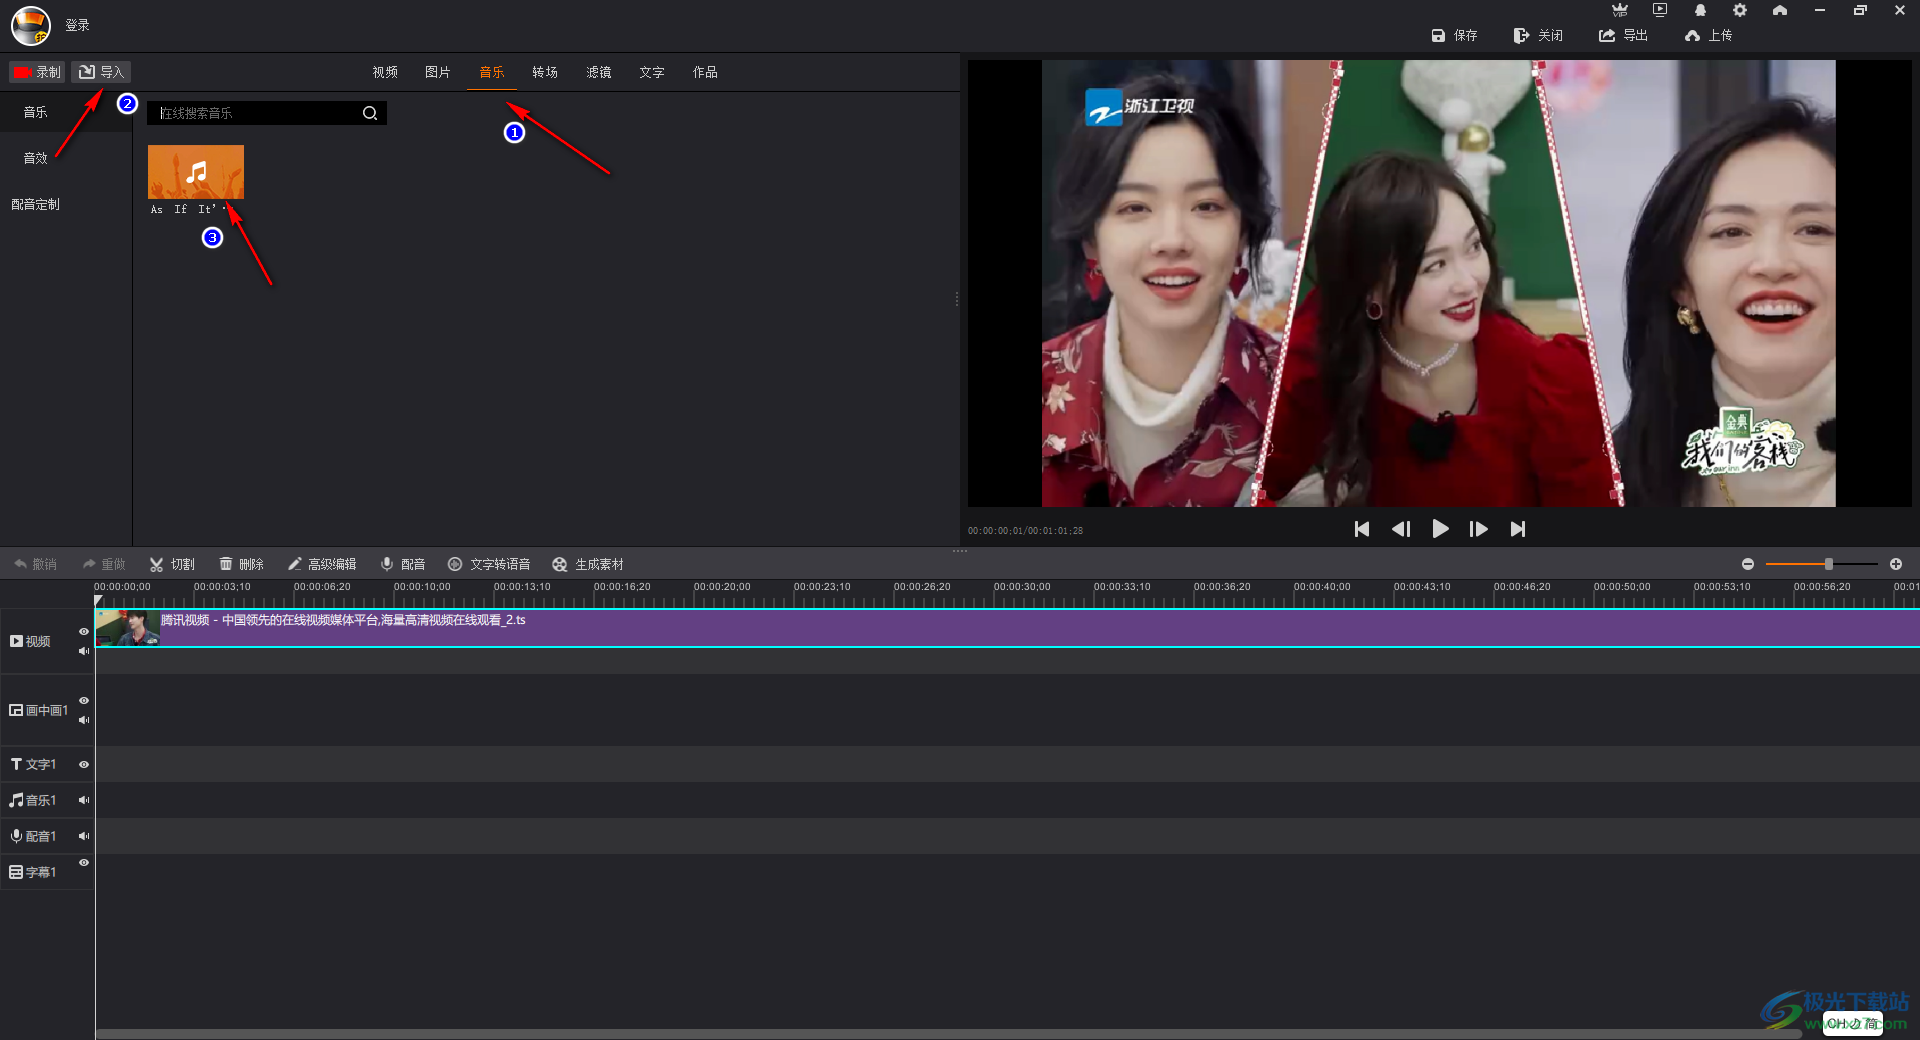Go to the home icon in title bar

pos(1780,10)
